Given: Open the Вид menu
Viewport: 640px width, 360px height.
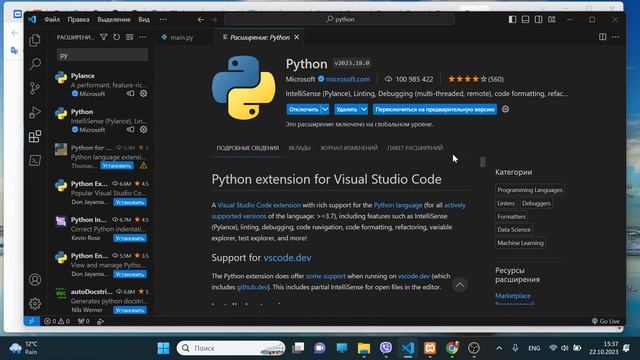Looking at the screenshot, I should (x=144, y=19).
